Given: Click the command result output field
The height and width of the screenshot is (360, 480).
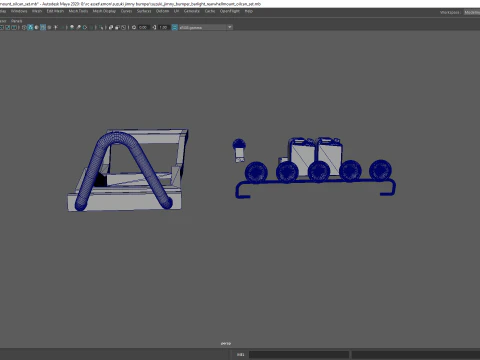Looking at the screenshot, I should click(416, 354).
